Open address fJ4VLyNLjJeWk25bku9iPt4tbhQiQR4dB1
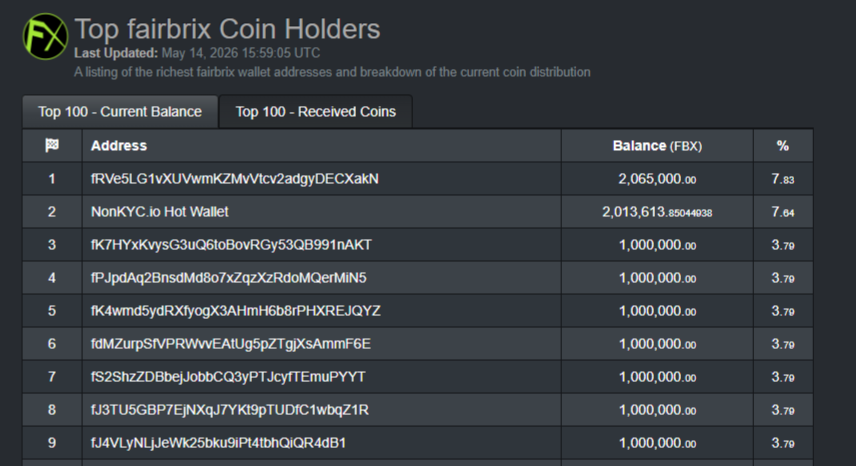Screen dimensions: 856x466 click(x=218, y=443)
